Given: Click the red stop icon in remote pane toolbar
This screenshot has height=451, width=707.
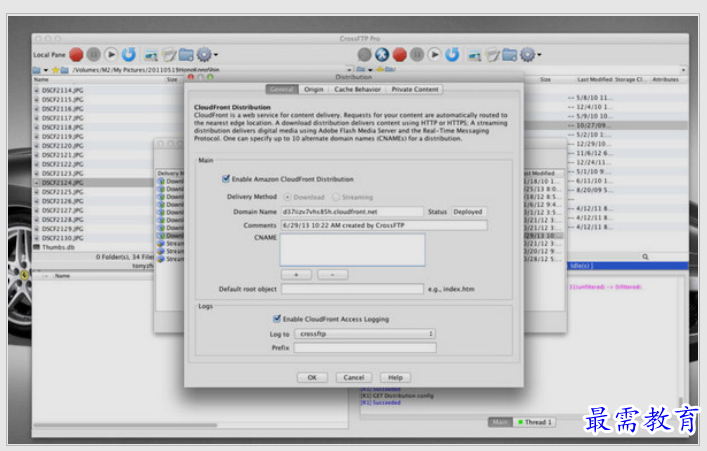Looking at the screenshot, I should (x=399, y=55).
